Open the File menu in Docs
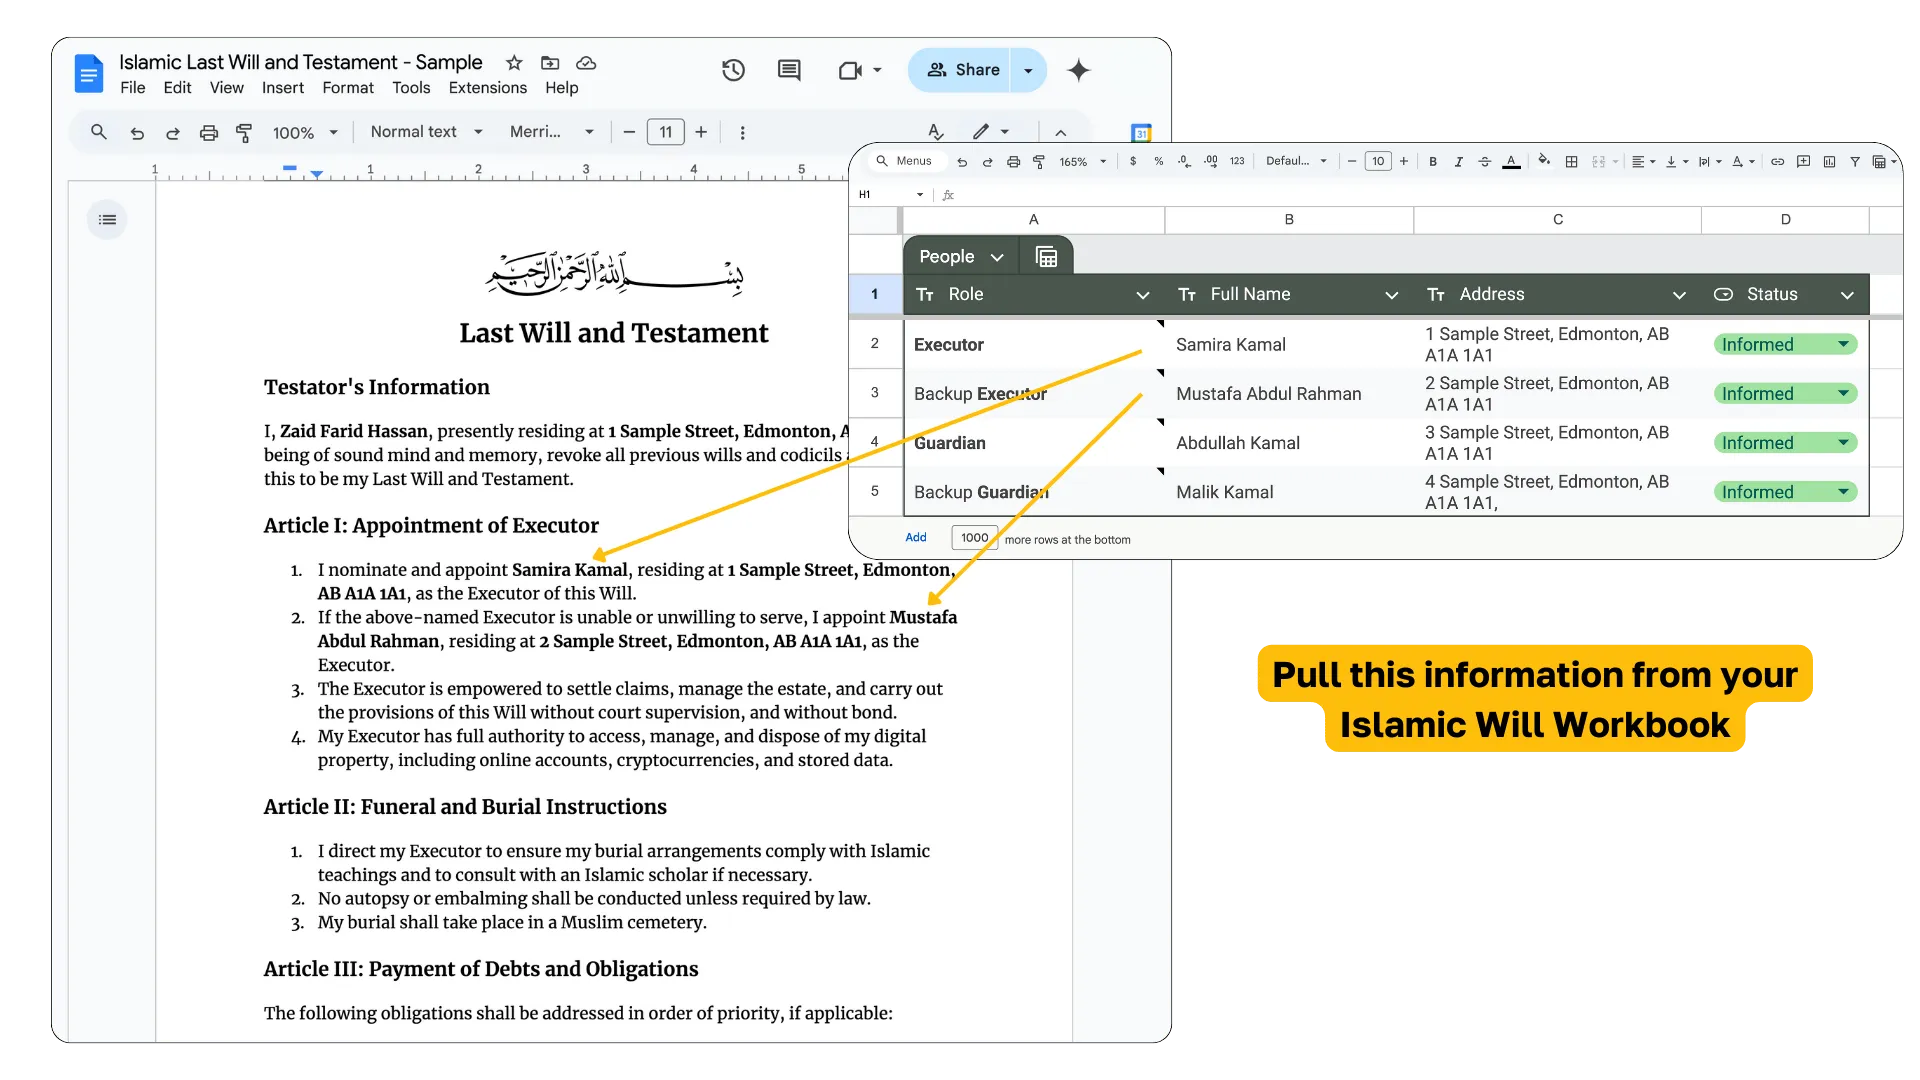Screen dimensions: 1920x1080 (x=132, y=88)
